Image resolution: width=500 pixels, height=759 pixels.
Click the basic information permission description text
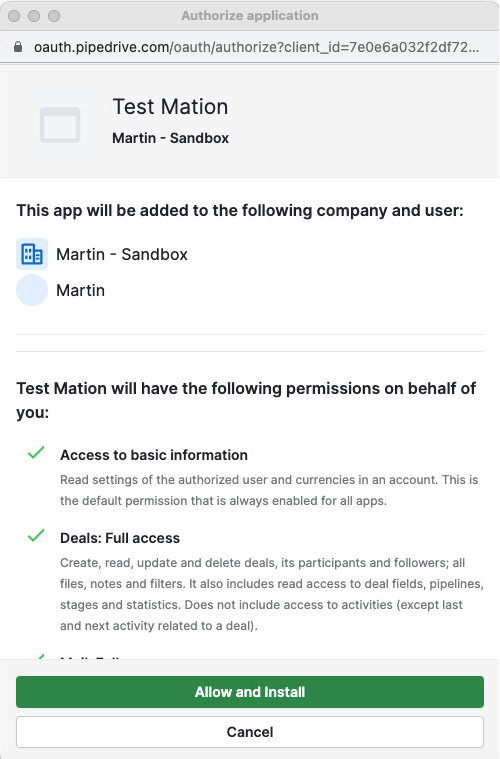pyautogui.click(x=269, y=490)
